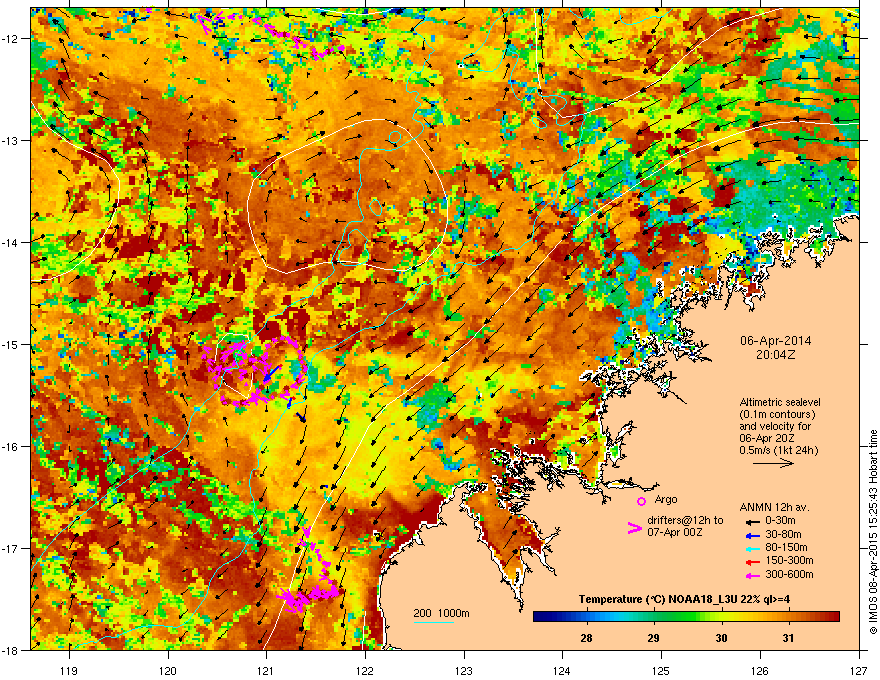Click the date label 06-Apr-2014
The width and height of the screenshot is (880, 680).
pyautogui.click(x=776, y=341)
